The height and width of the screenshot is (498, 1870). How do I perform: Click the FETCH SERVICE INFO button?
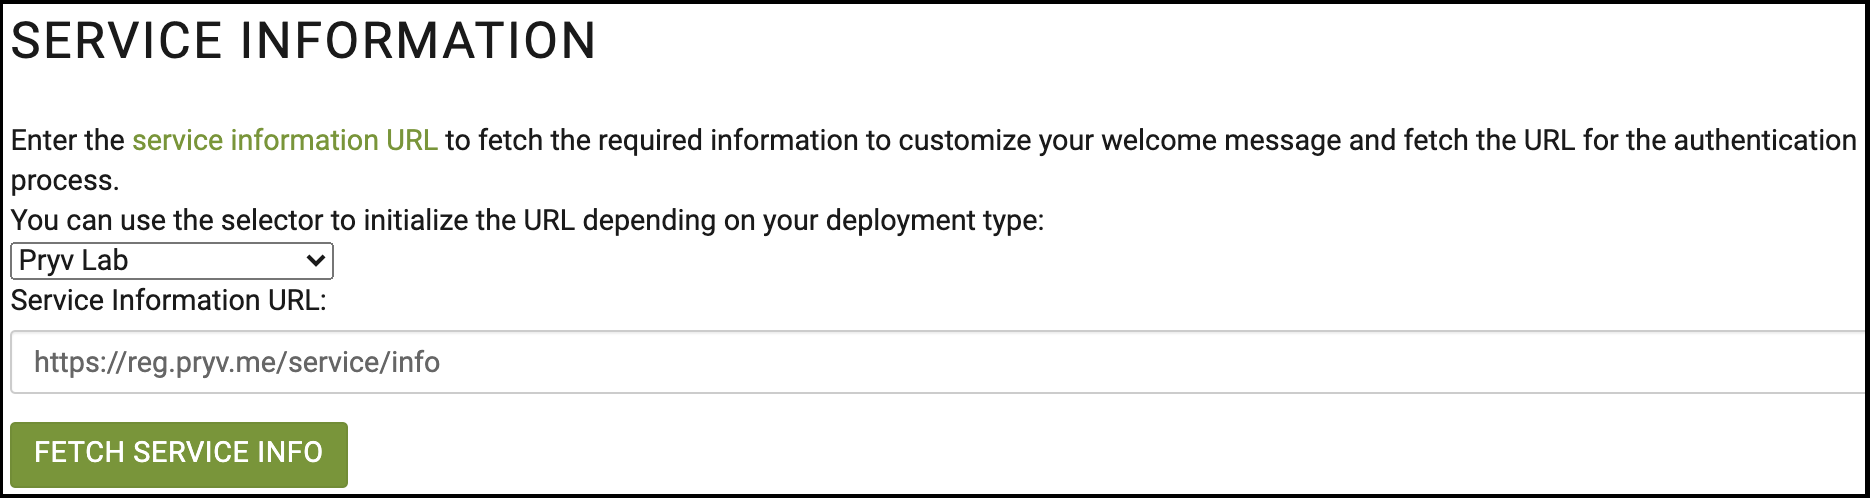click(x=179, y=454)
